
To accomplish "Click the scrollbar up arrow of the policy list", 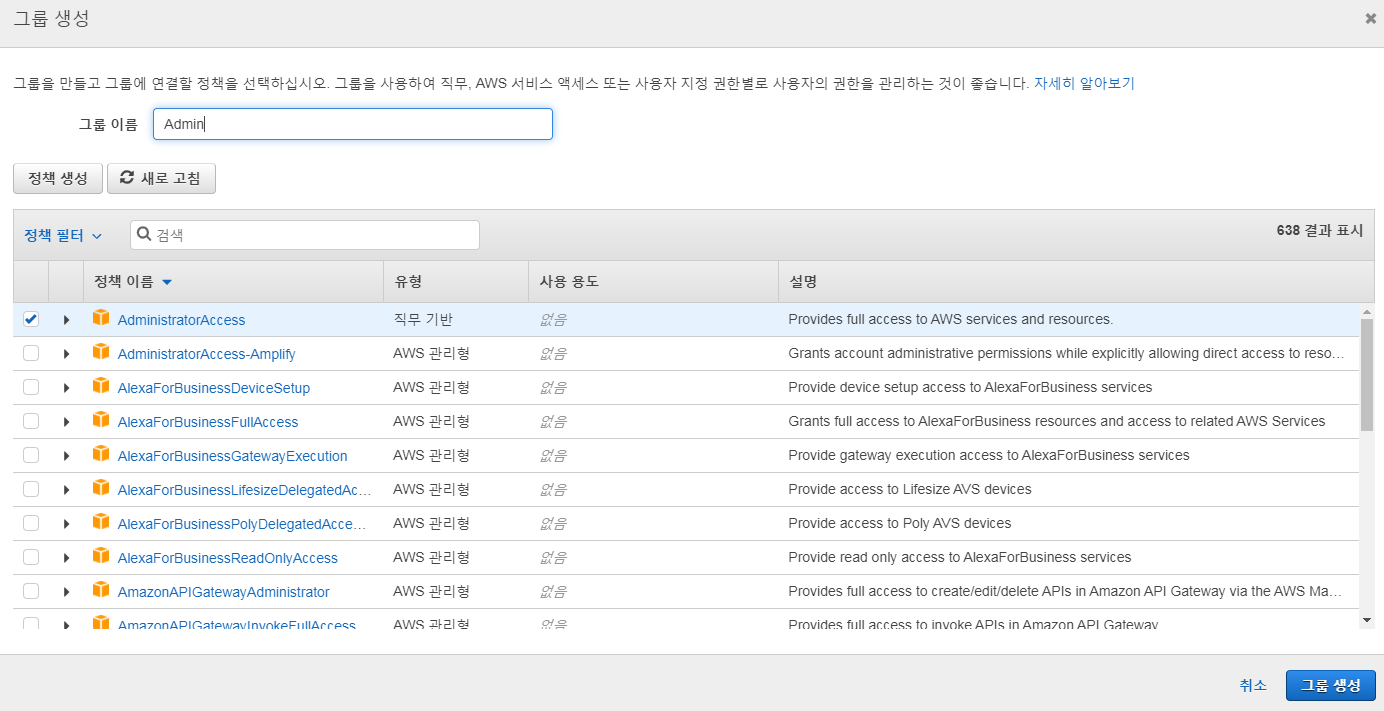I will pyautogui.click(x=1367, y=311).
